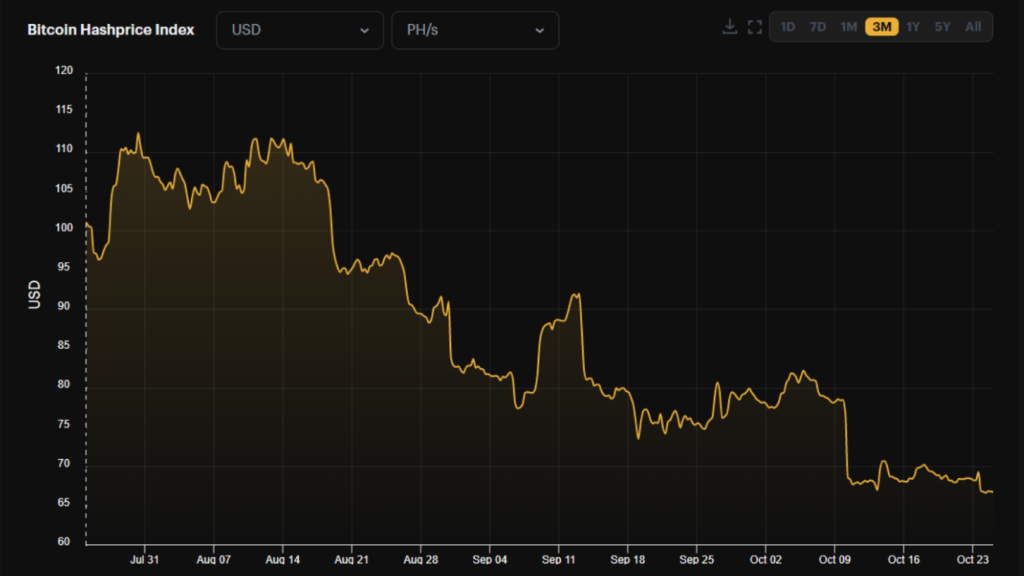Screen dimensions: 1024x576
Task: Switch chart to 7D range
Action: (x=818, y=27)
